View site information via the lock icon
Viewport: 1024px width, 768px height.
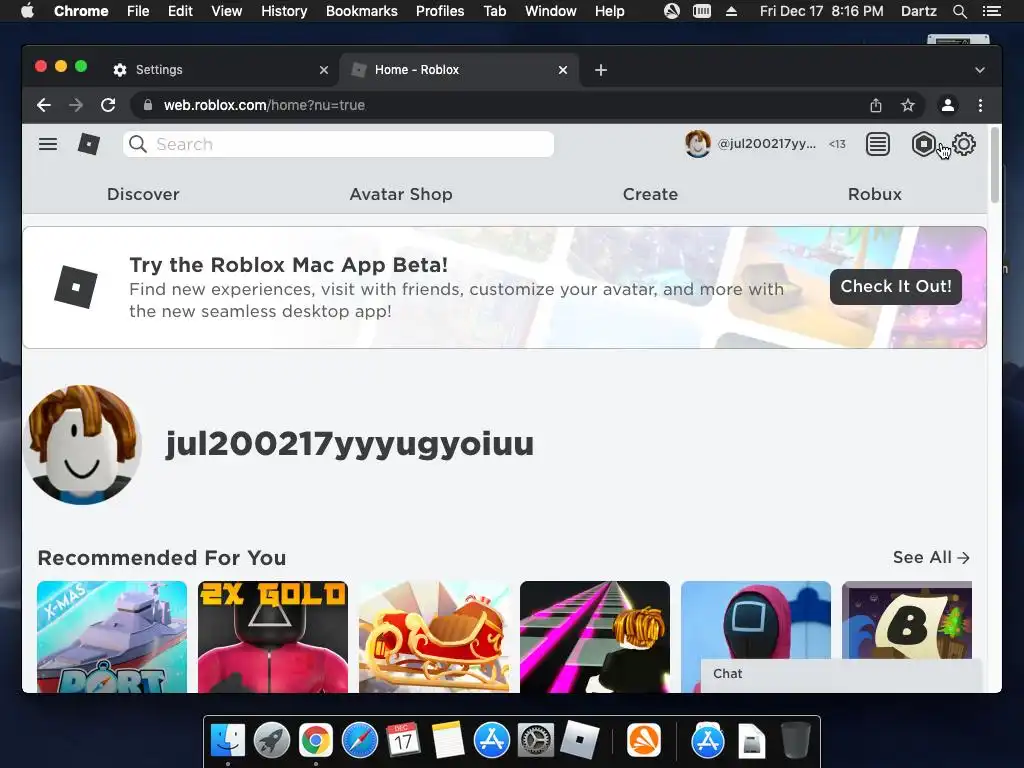click(148, 105)
